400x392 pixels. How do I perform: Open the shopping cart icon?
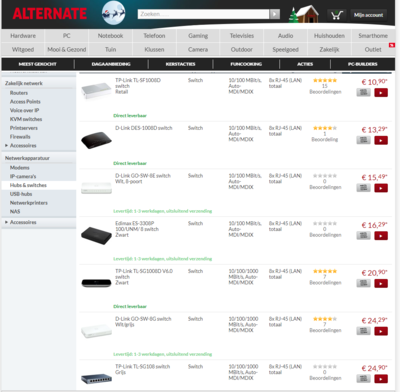(337, 15)
